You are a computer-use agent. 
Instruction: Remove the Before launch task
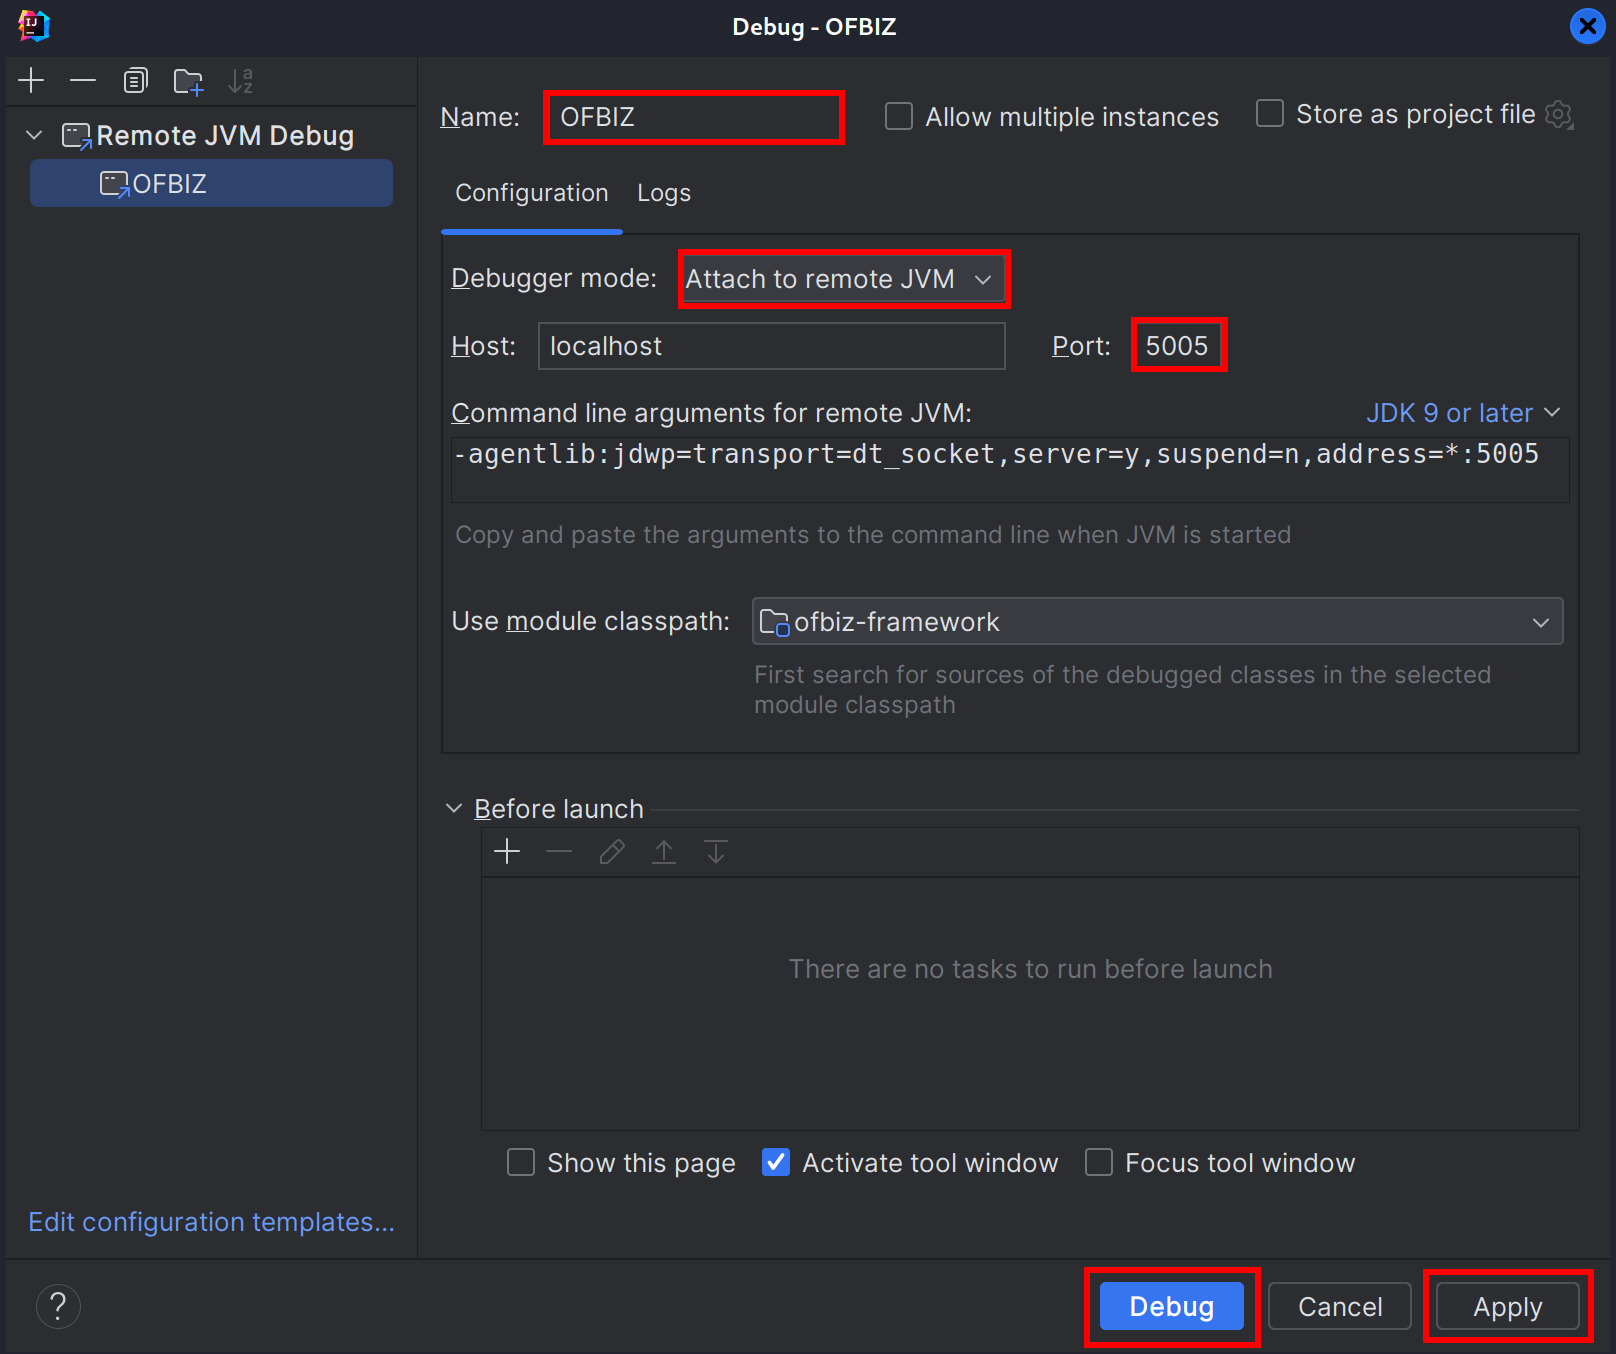559,851
